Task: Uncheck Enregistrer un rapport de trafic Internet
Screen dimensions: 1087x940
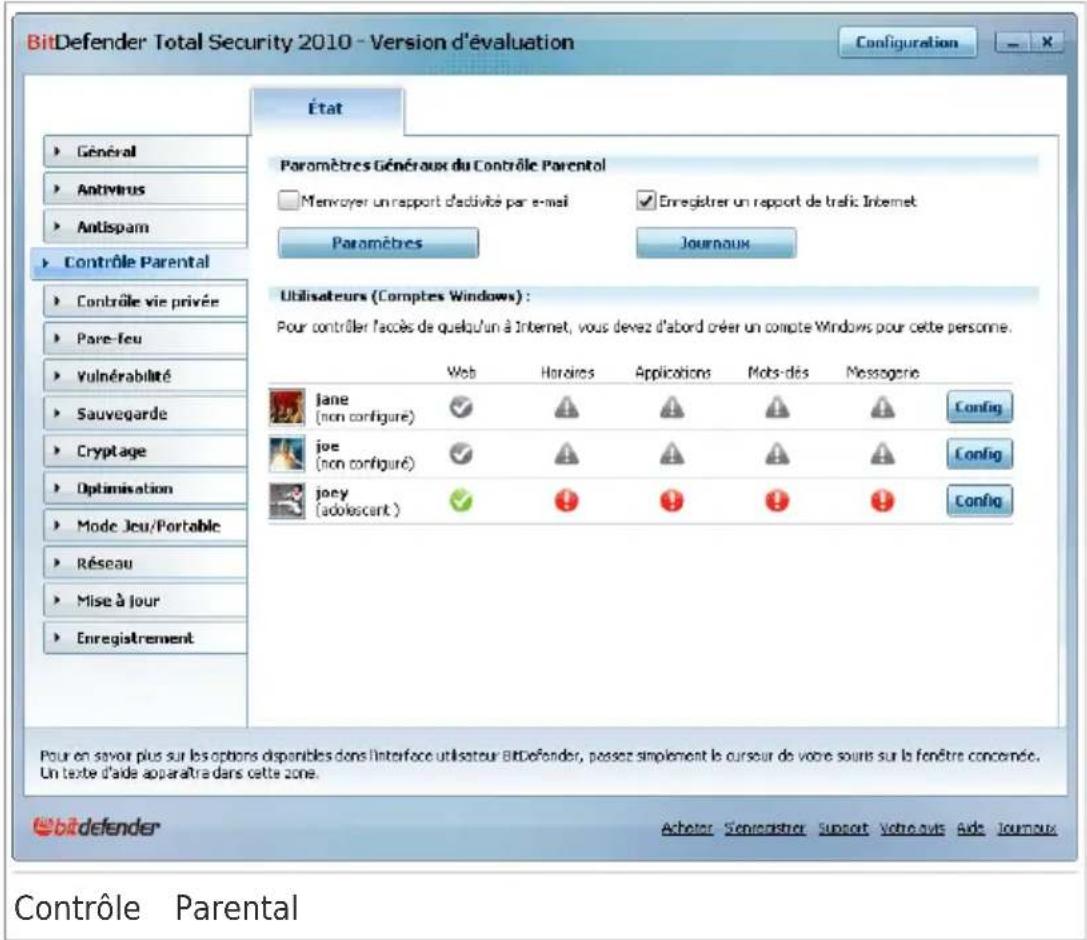Action: click(x=645, y=200)
